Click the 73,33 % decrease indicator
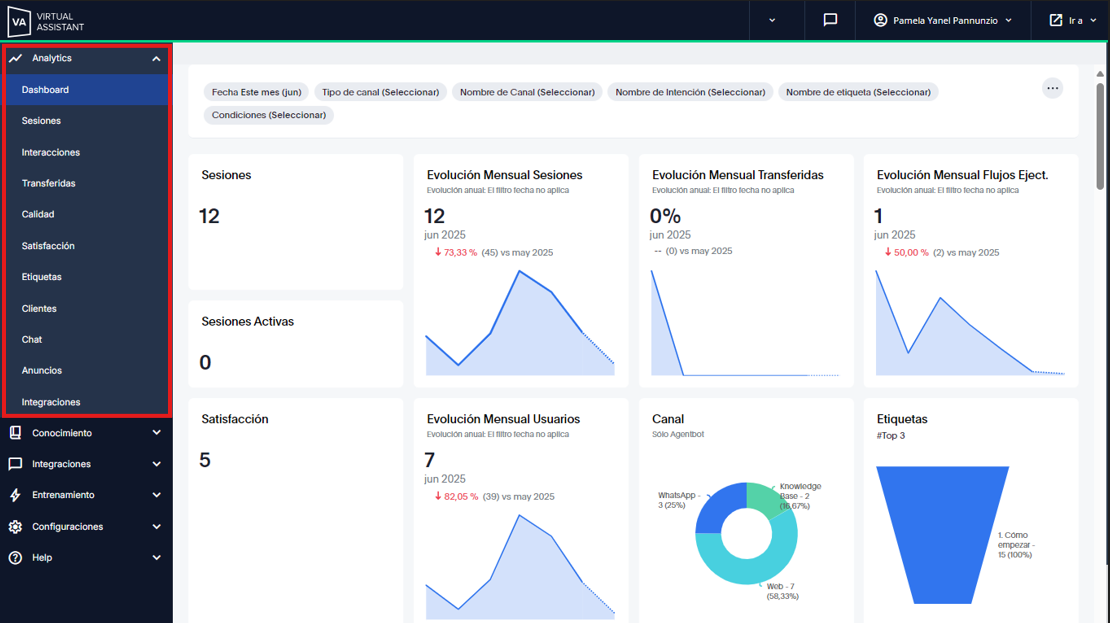 pyautogui.click(x=456, y=253)
